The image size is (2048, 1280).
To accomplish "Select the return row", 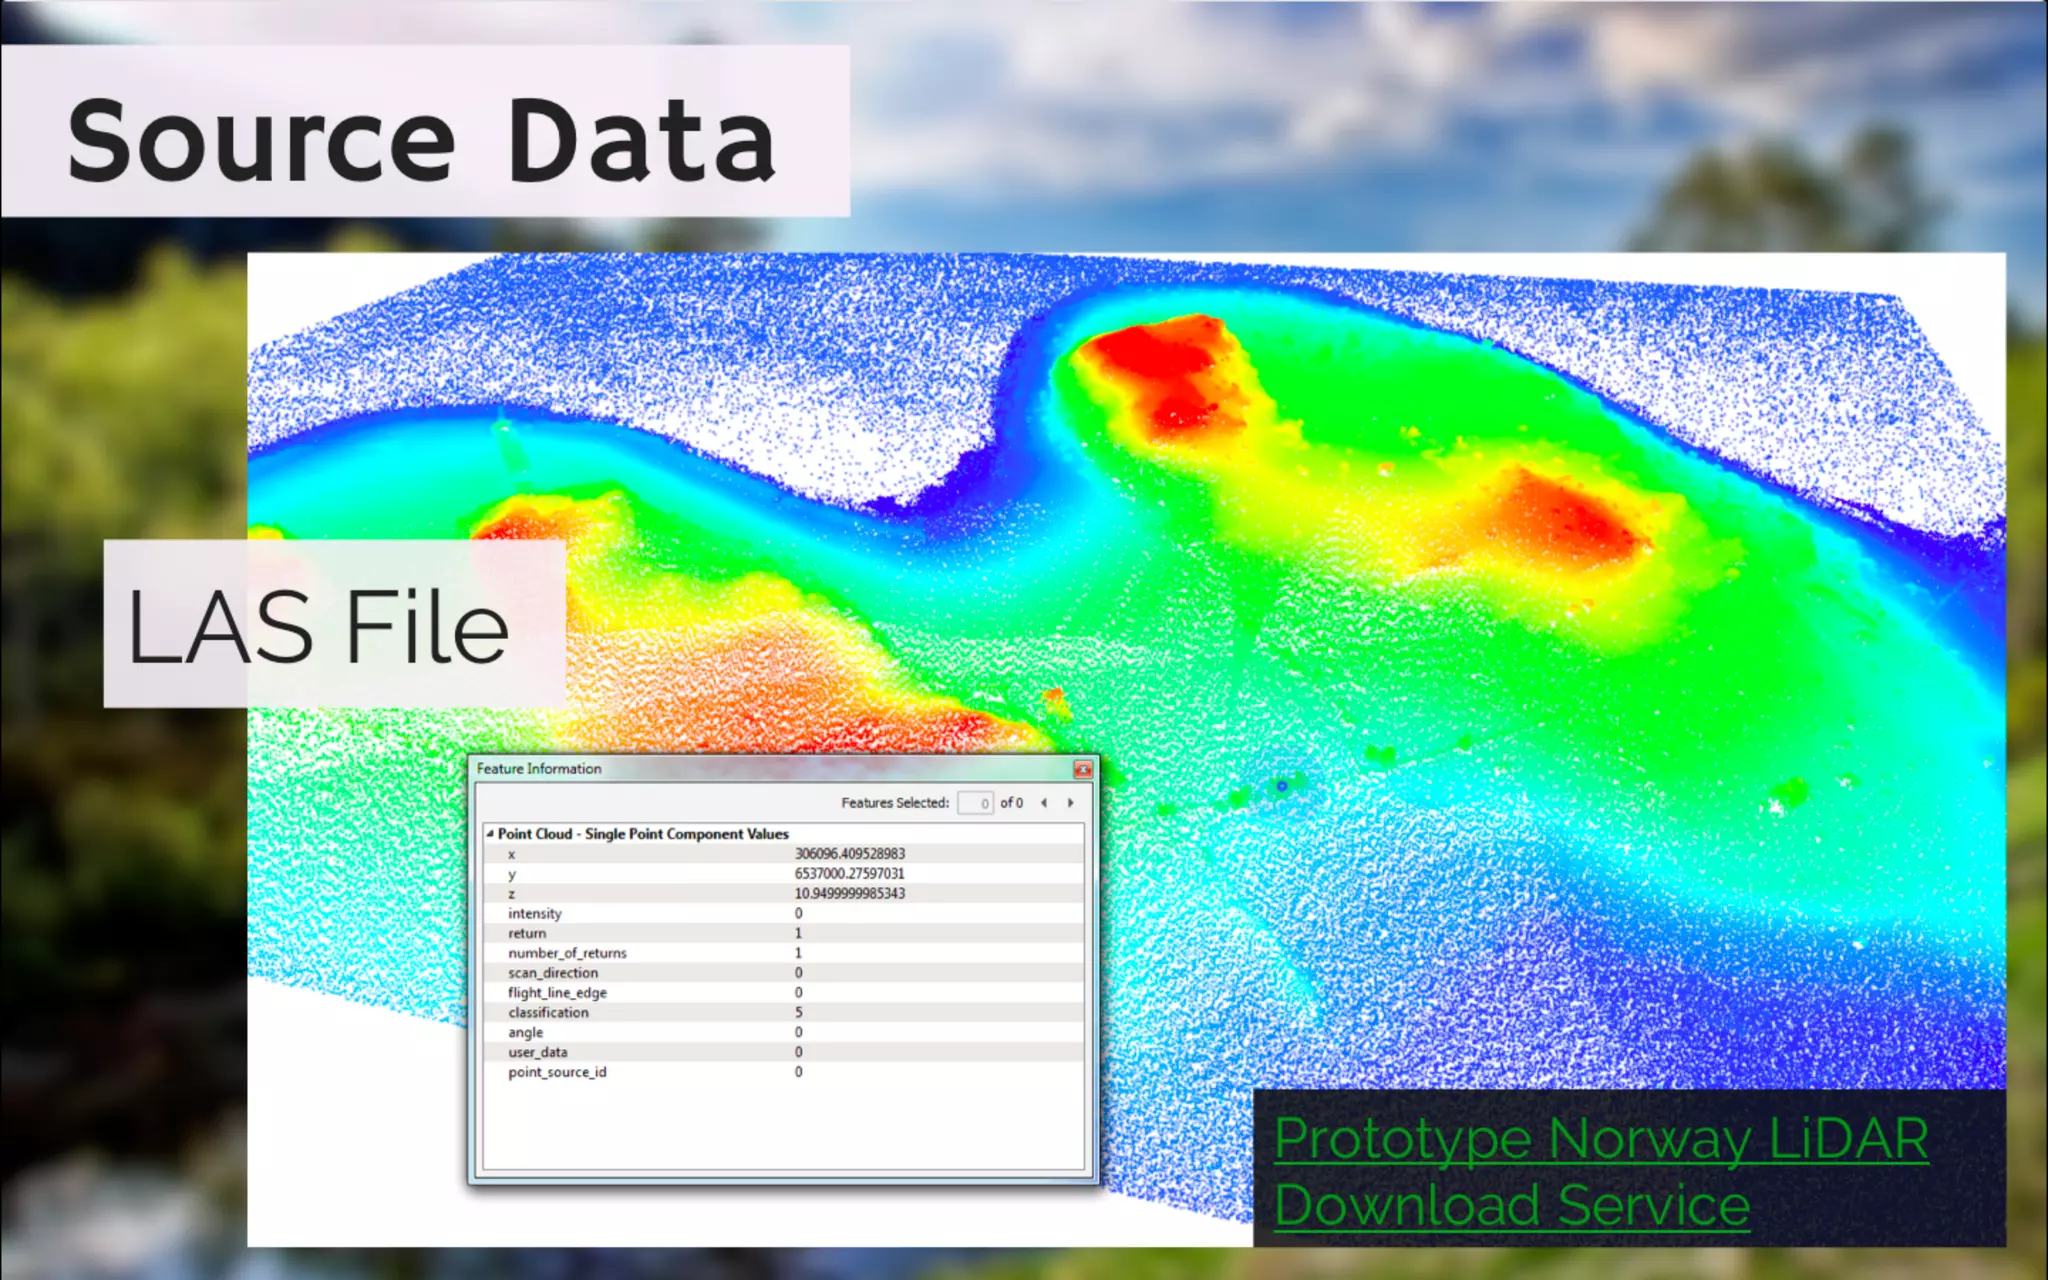I will (x=784, y=933).
